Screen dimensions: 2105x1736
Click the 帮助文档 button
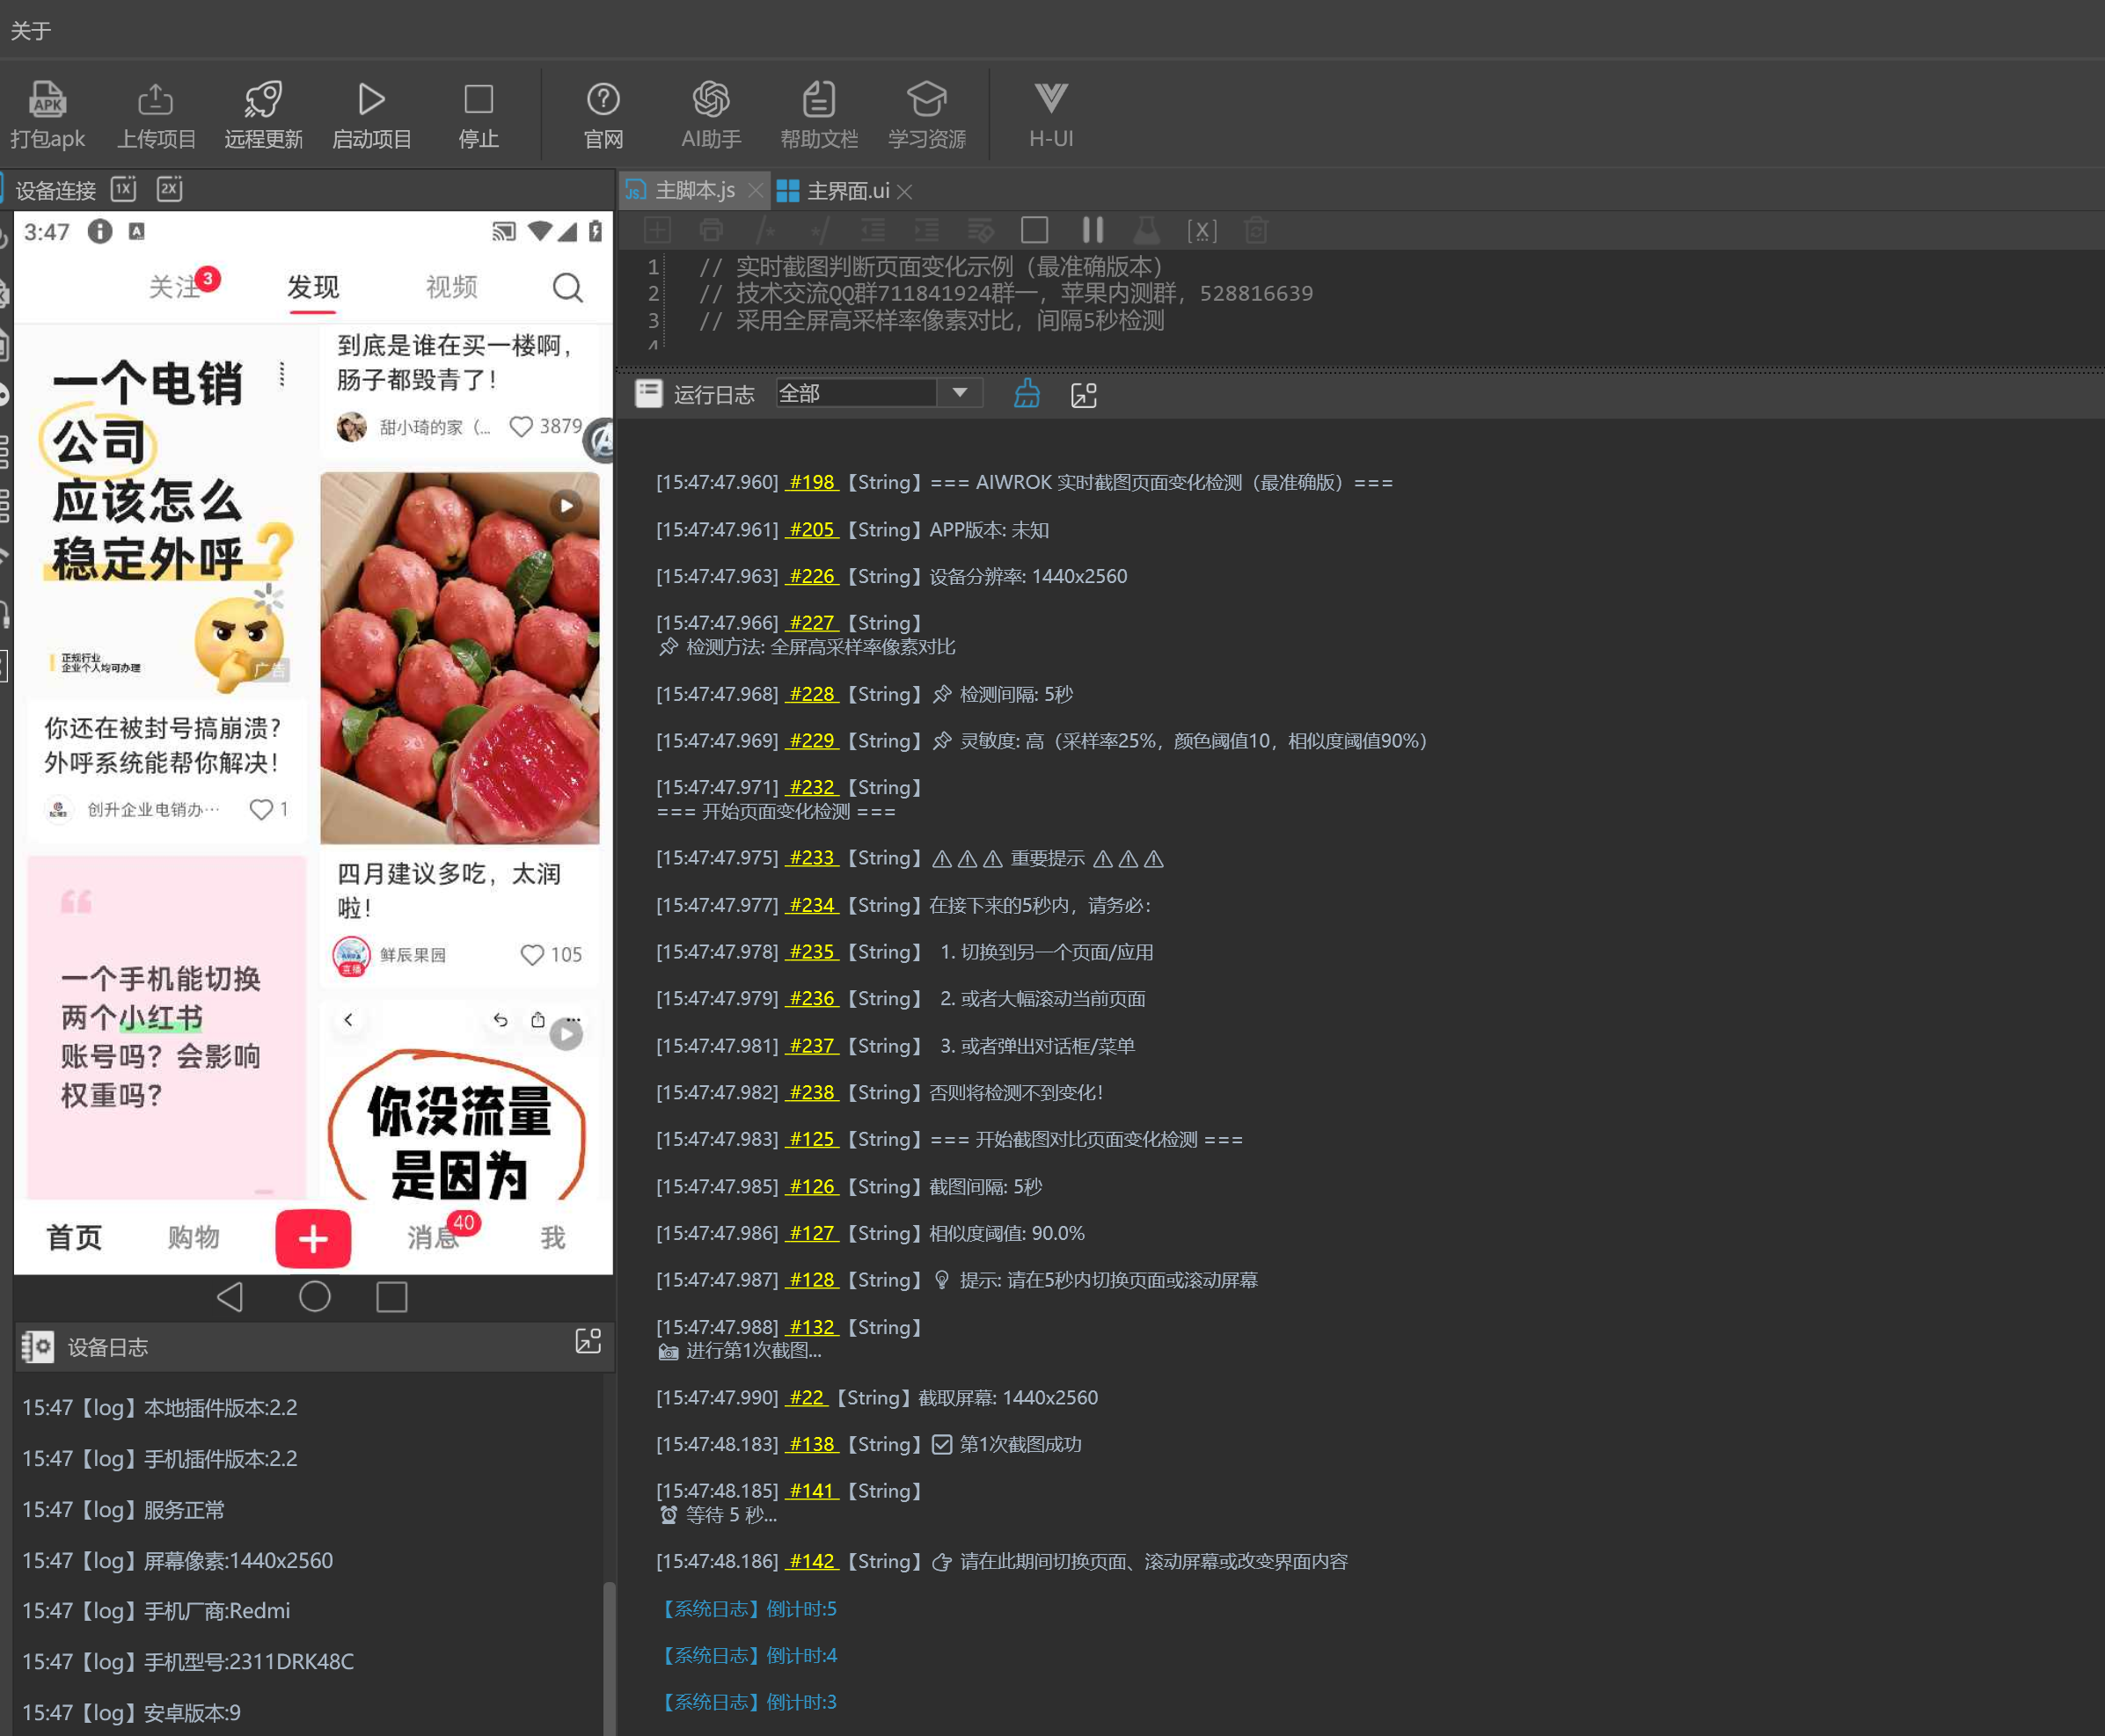pos(819,100)
